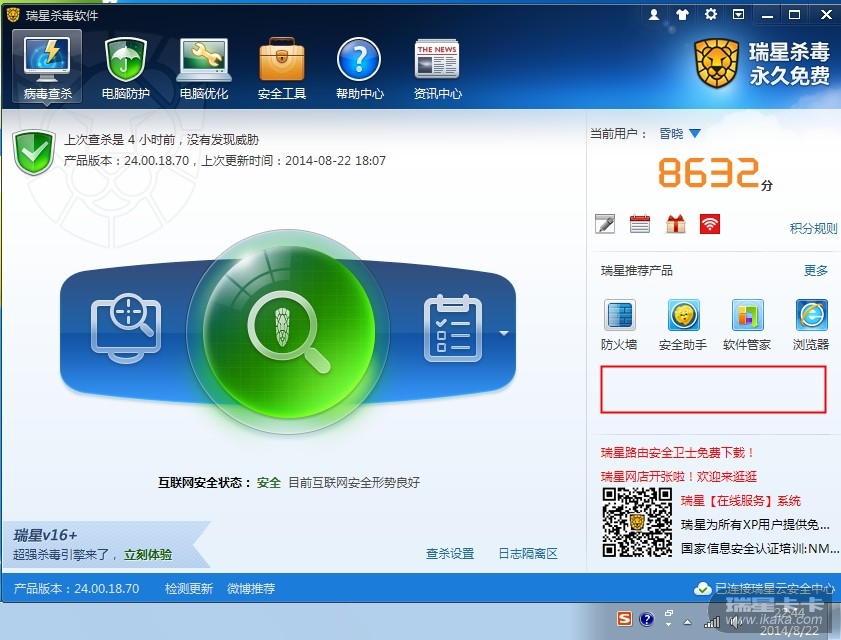Open 国家信息安全认证培训 link
841x640 pixels.
point(759,548)
